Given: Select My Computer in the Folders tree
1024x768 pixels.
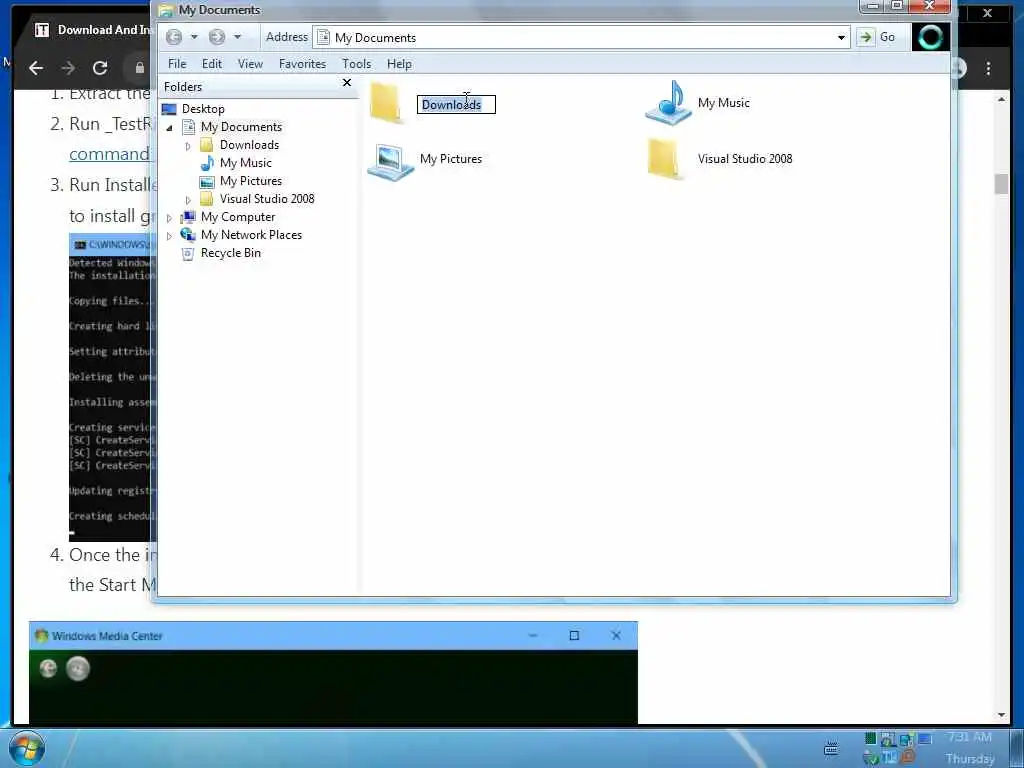Looking at the screenshot, I should pyautogui.click(x=238, y=217).
